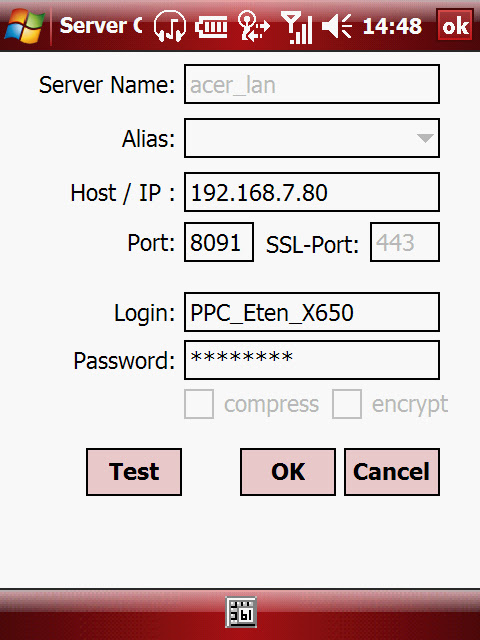
Task: Focus the Password field
Action: tap(312, 360)
